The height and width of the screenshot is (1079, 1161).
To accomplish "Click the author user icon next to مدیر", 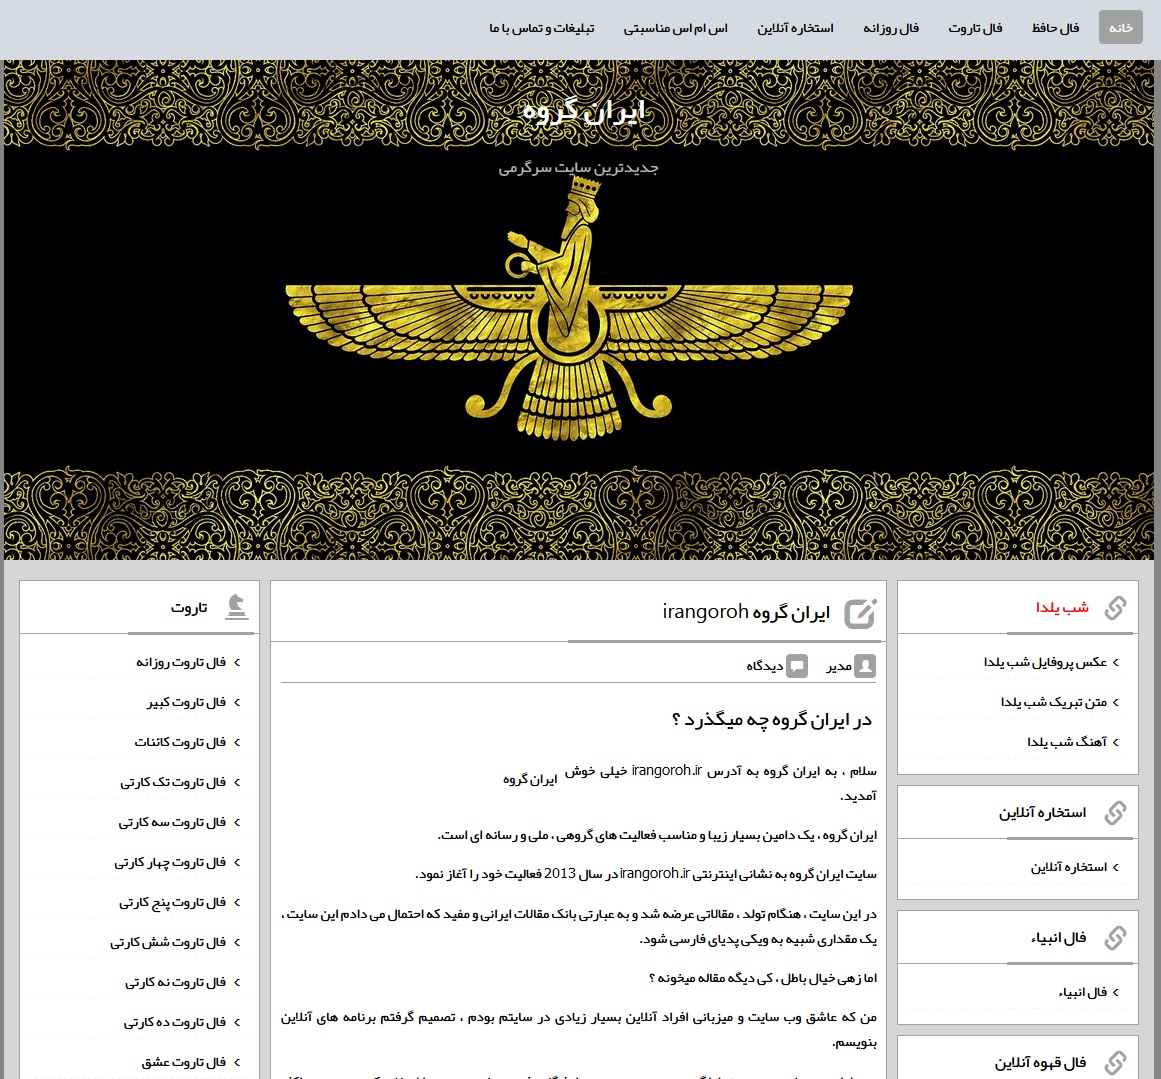I will pyautogui.click(x=865, y=666).
